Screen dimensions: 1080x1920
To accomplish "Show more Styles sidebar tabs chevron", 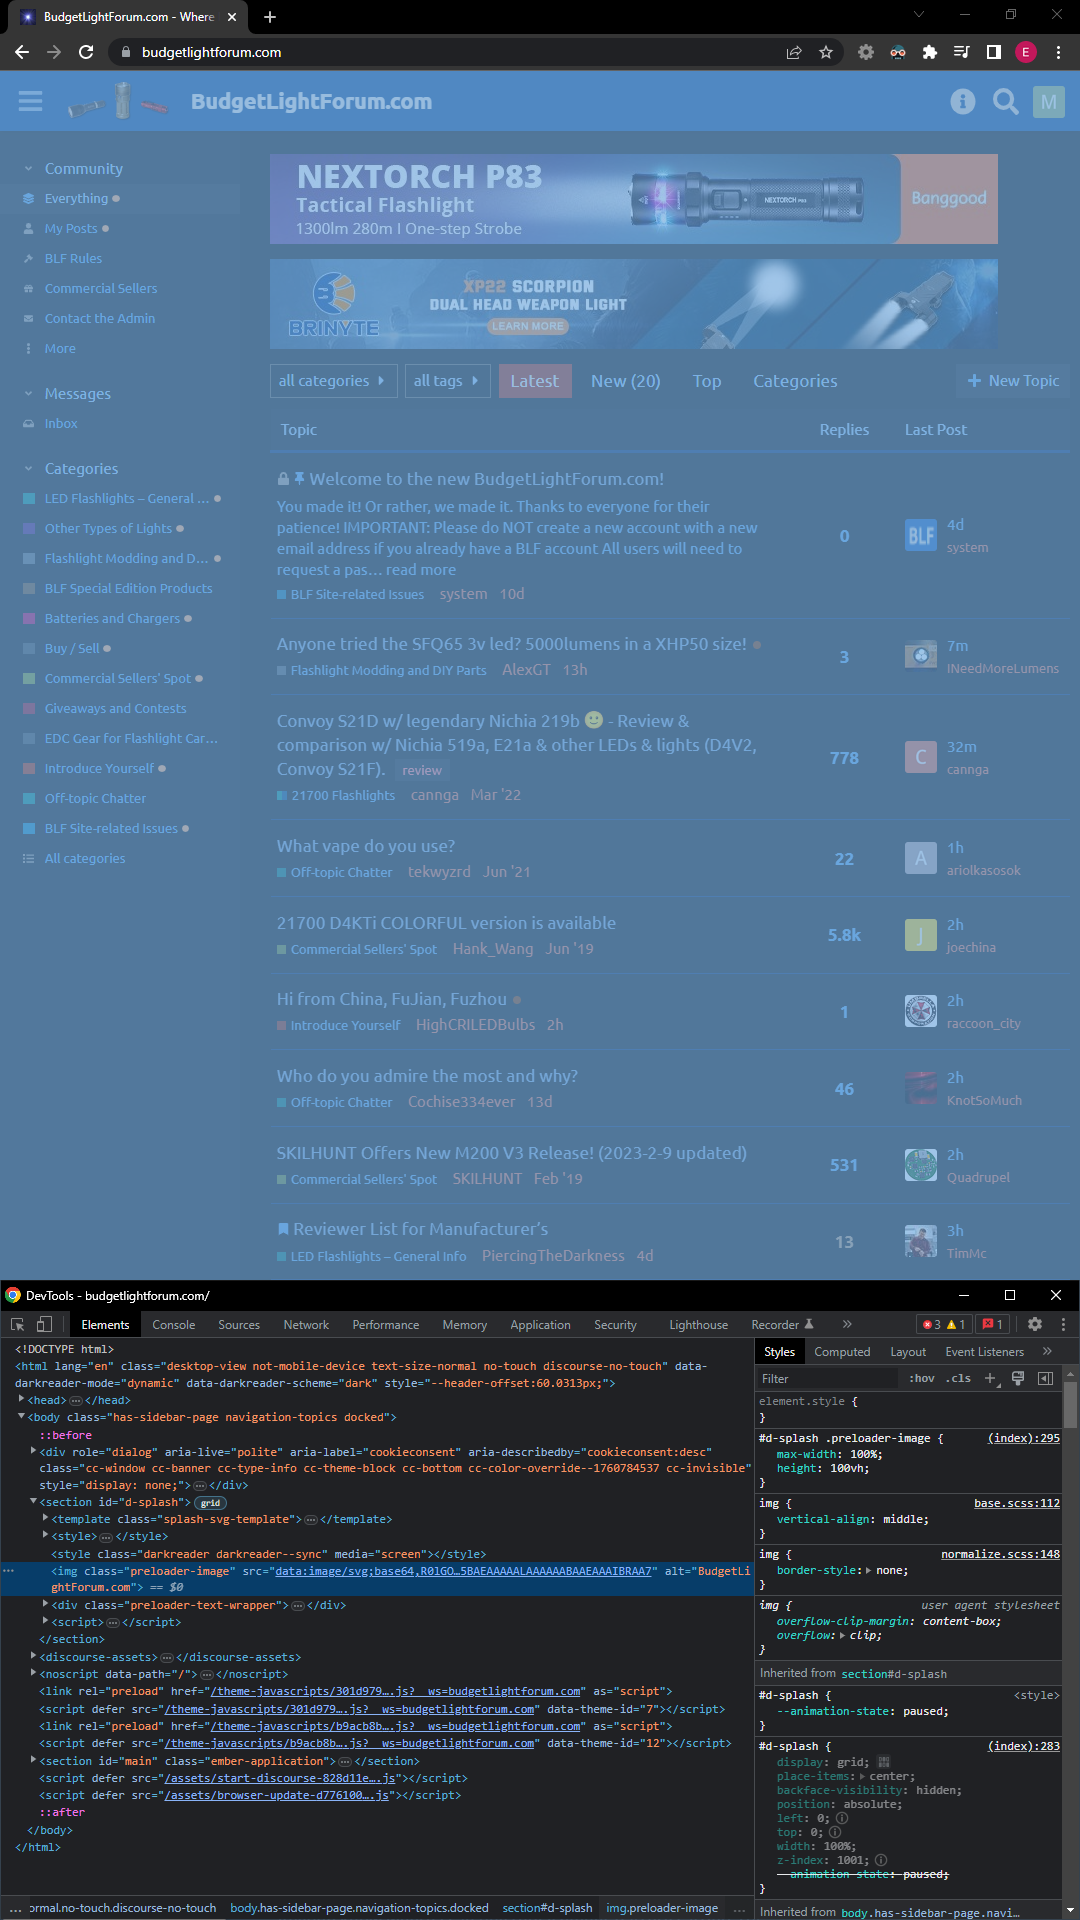I will click(1047, 1351).
